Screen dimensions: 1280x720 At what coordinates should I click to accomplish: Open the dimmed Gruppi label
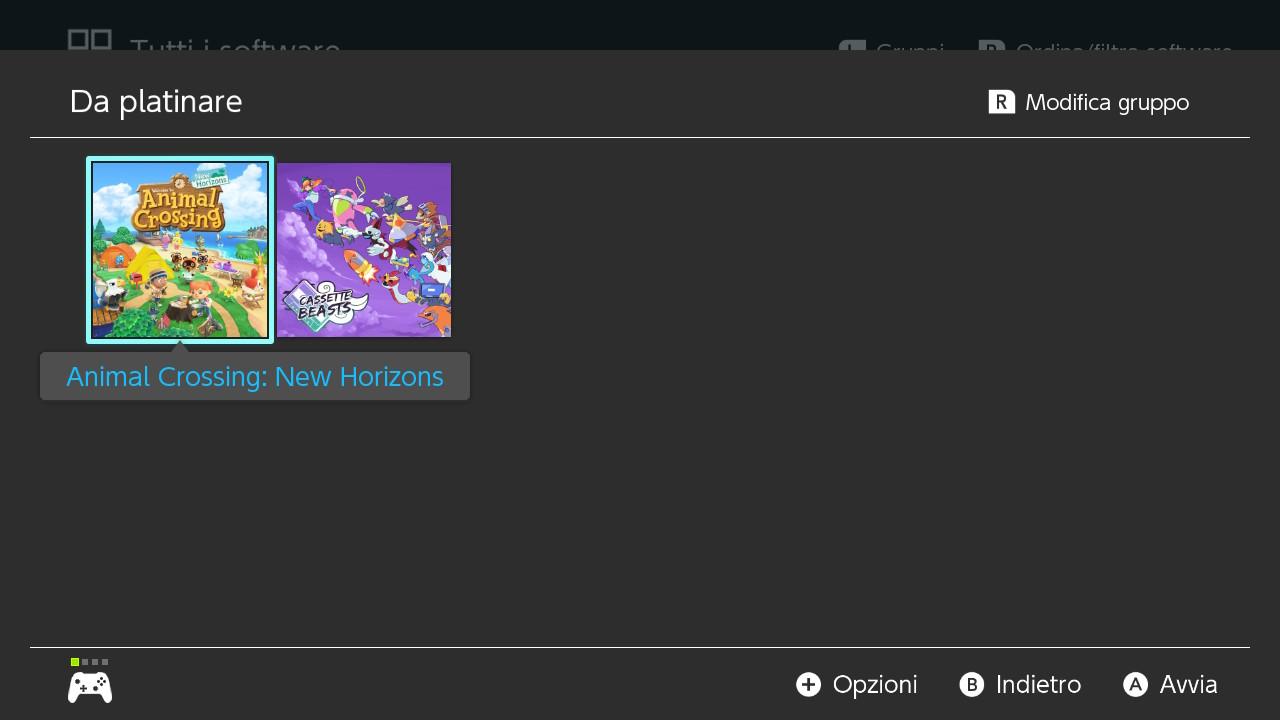click(x=910, y=46)
